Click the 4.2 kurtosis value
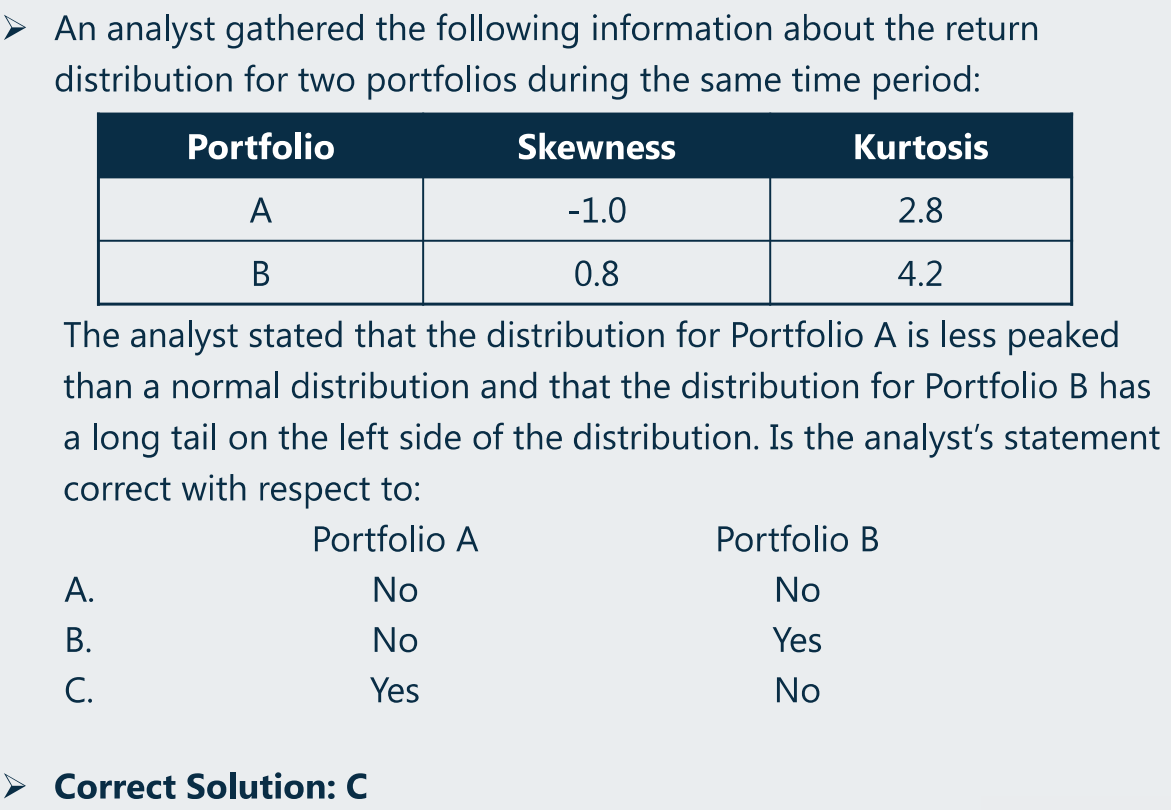Image resolution: width=1171 pixels, height=810 pixels. (x=921, y=273)
